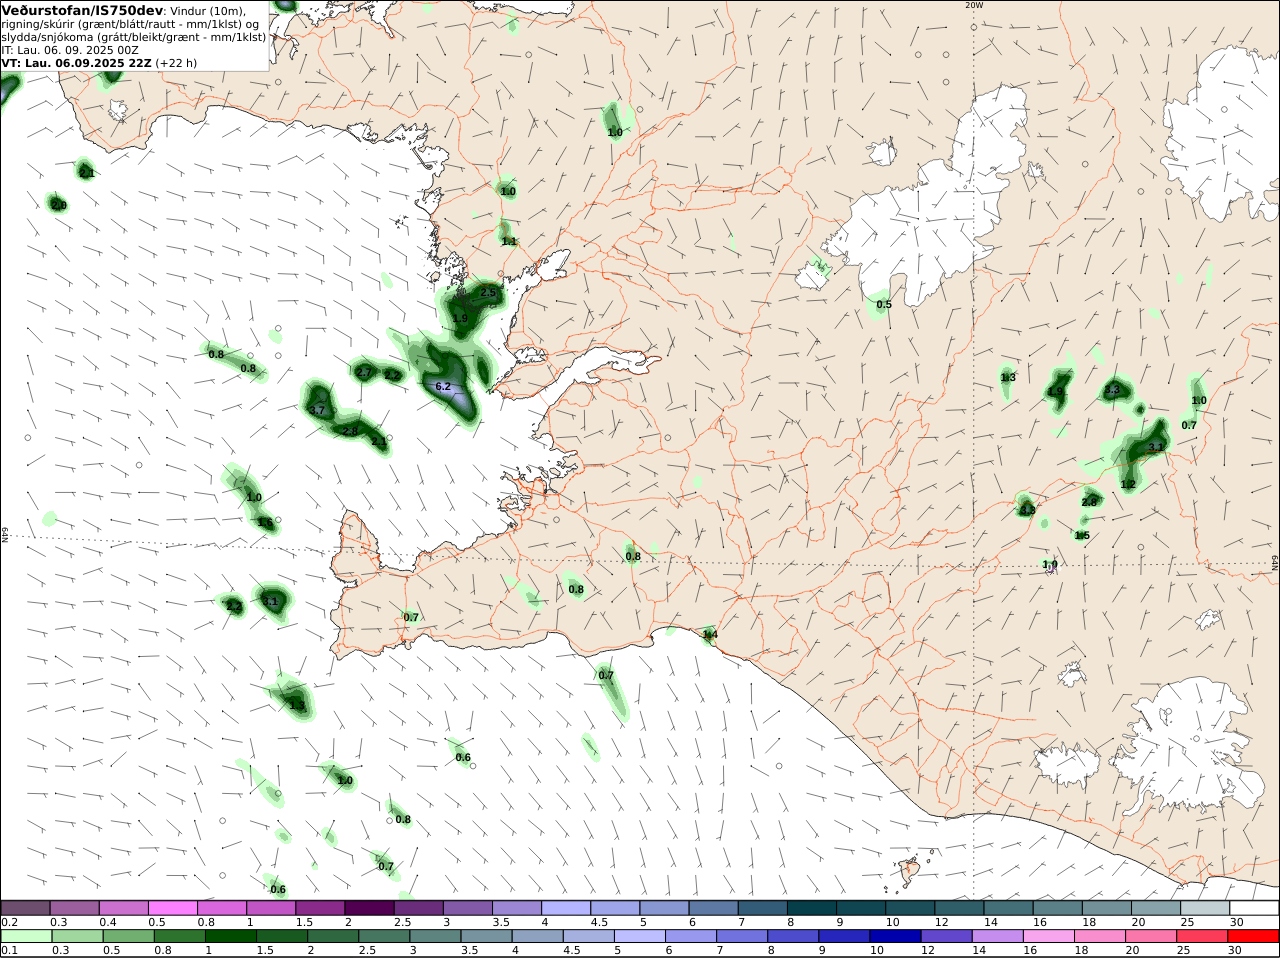Click the 0.2 label in the snow legend
This screenshot has height=958, width=1280.
pyautogui.click(x=9, y=922)
